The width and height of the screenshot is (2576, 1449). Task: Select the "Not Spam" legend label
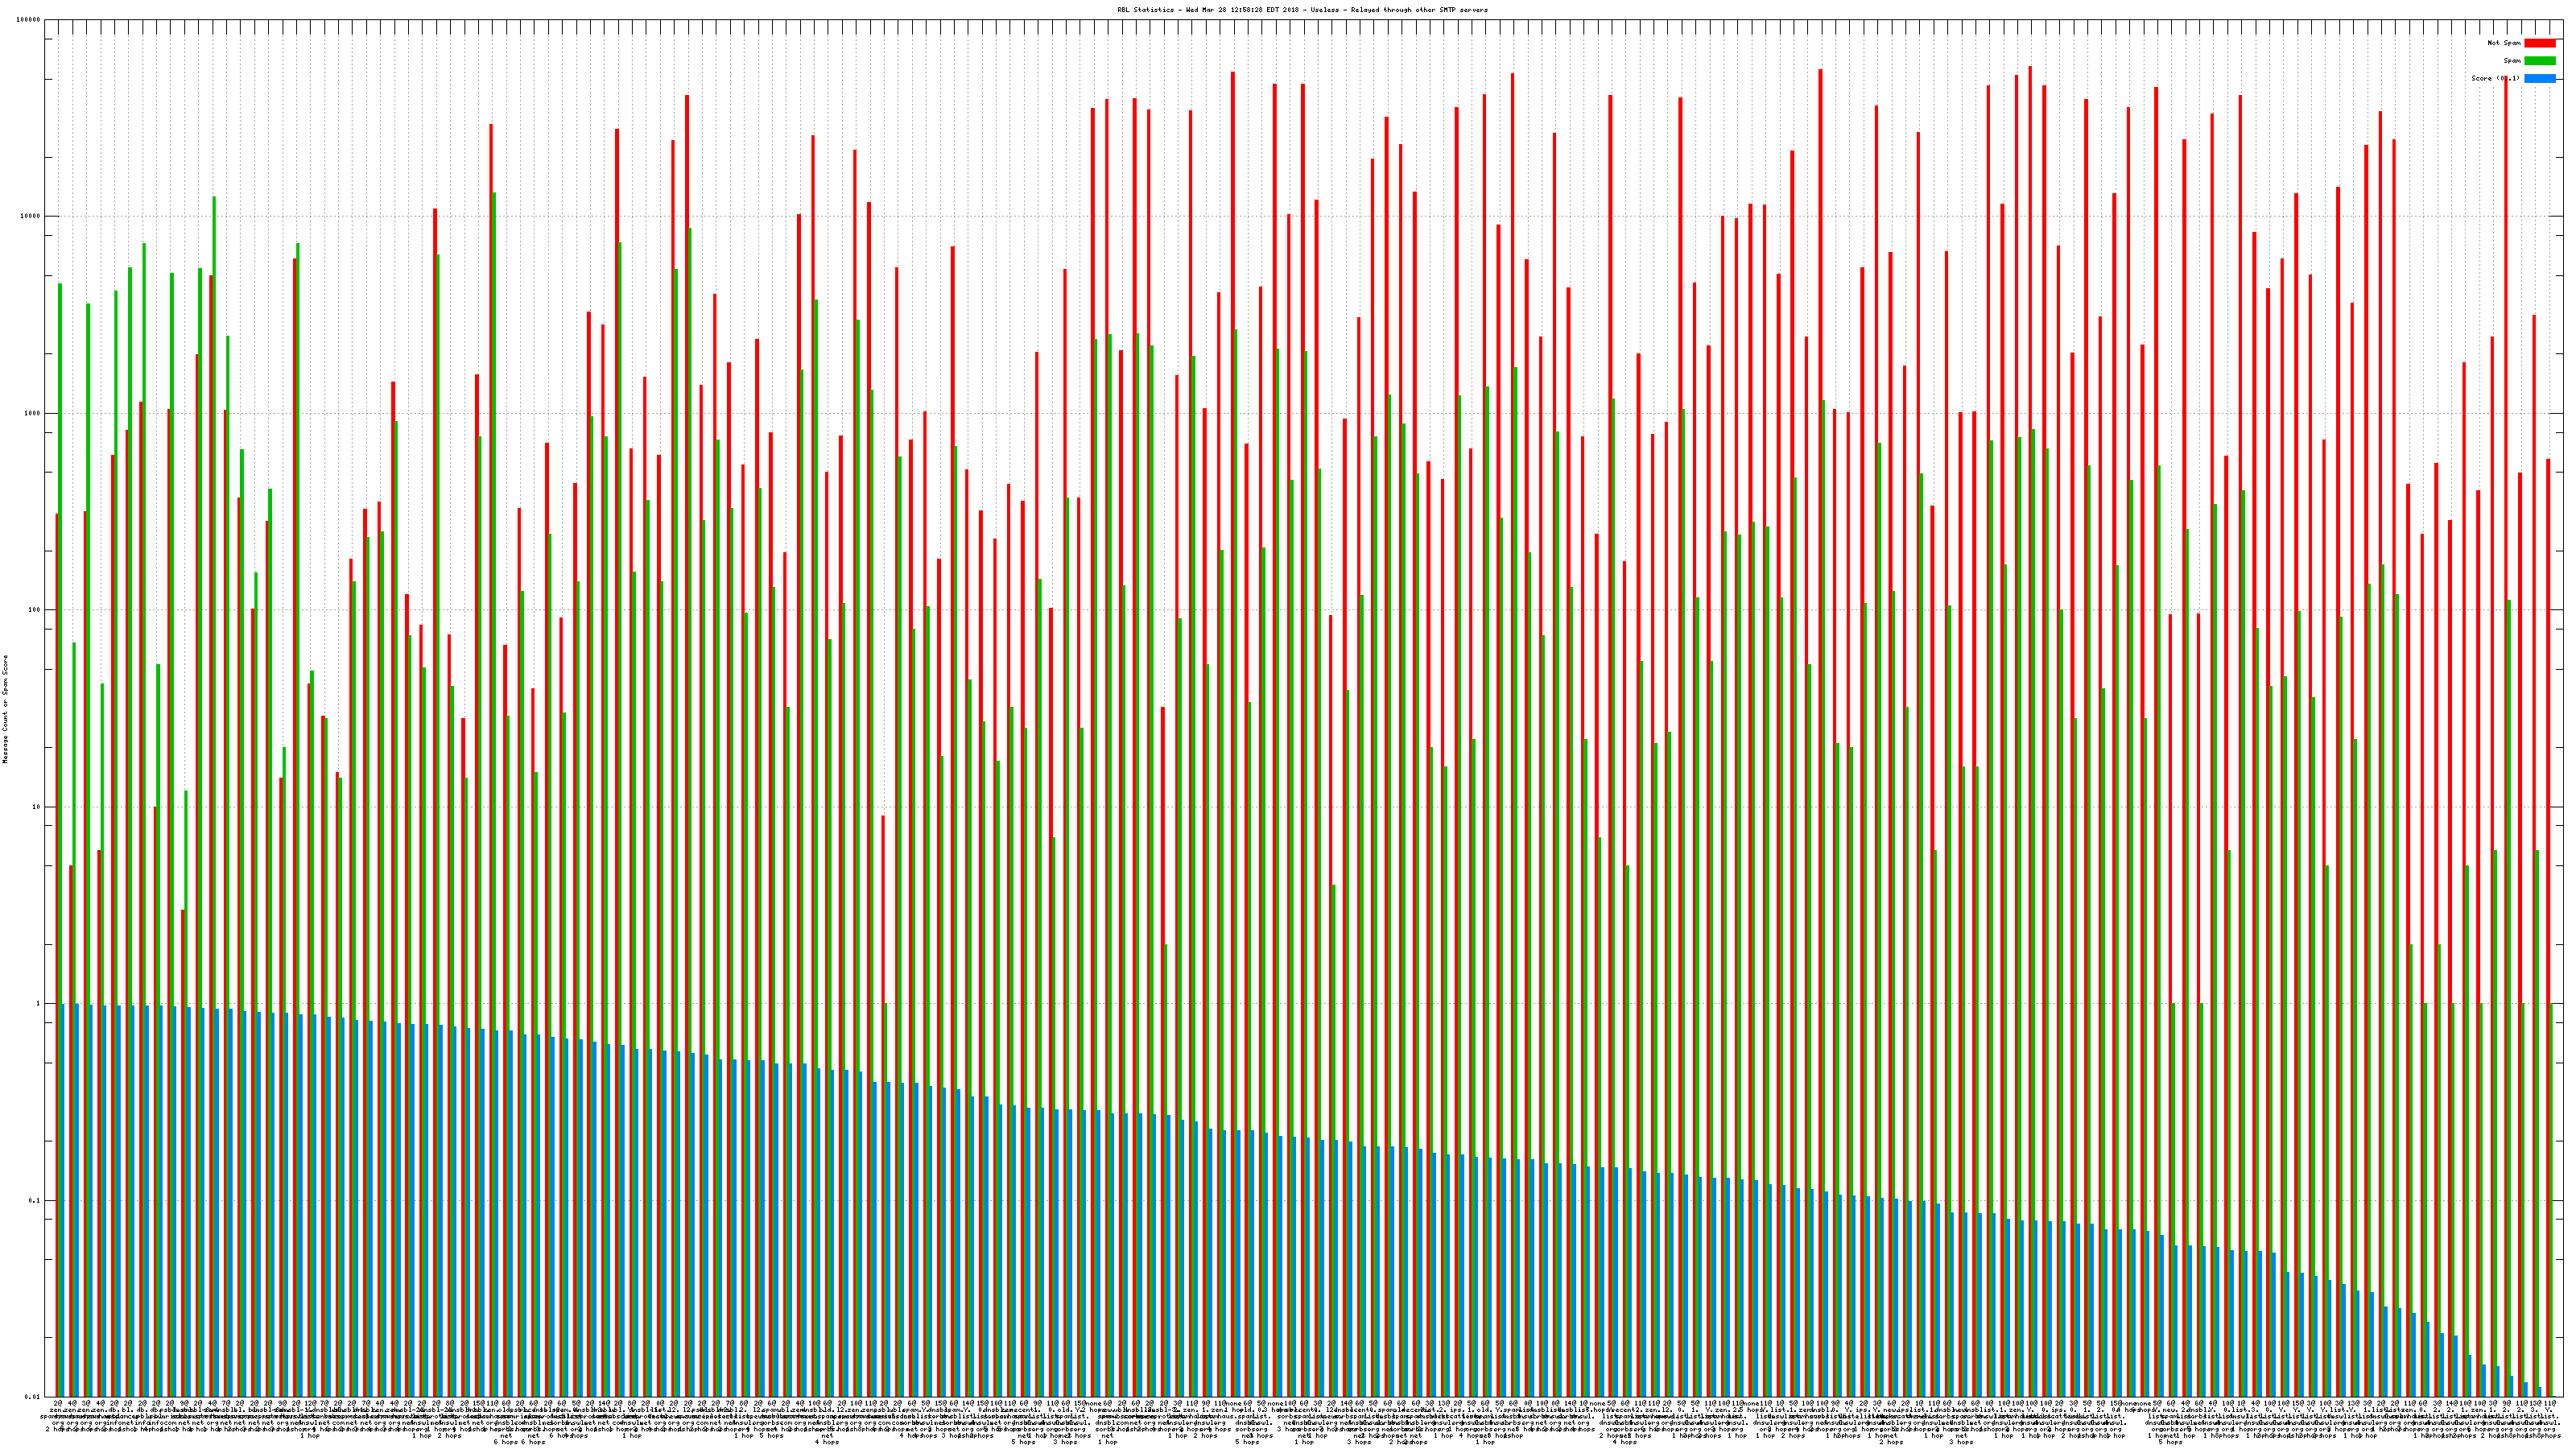pos(2504,43)
